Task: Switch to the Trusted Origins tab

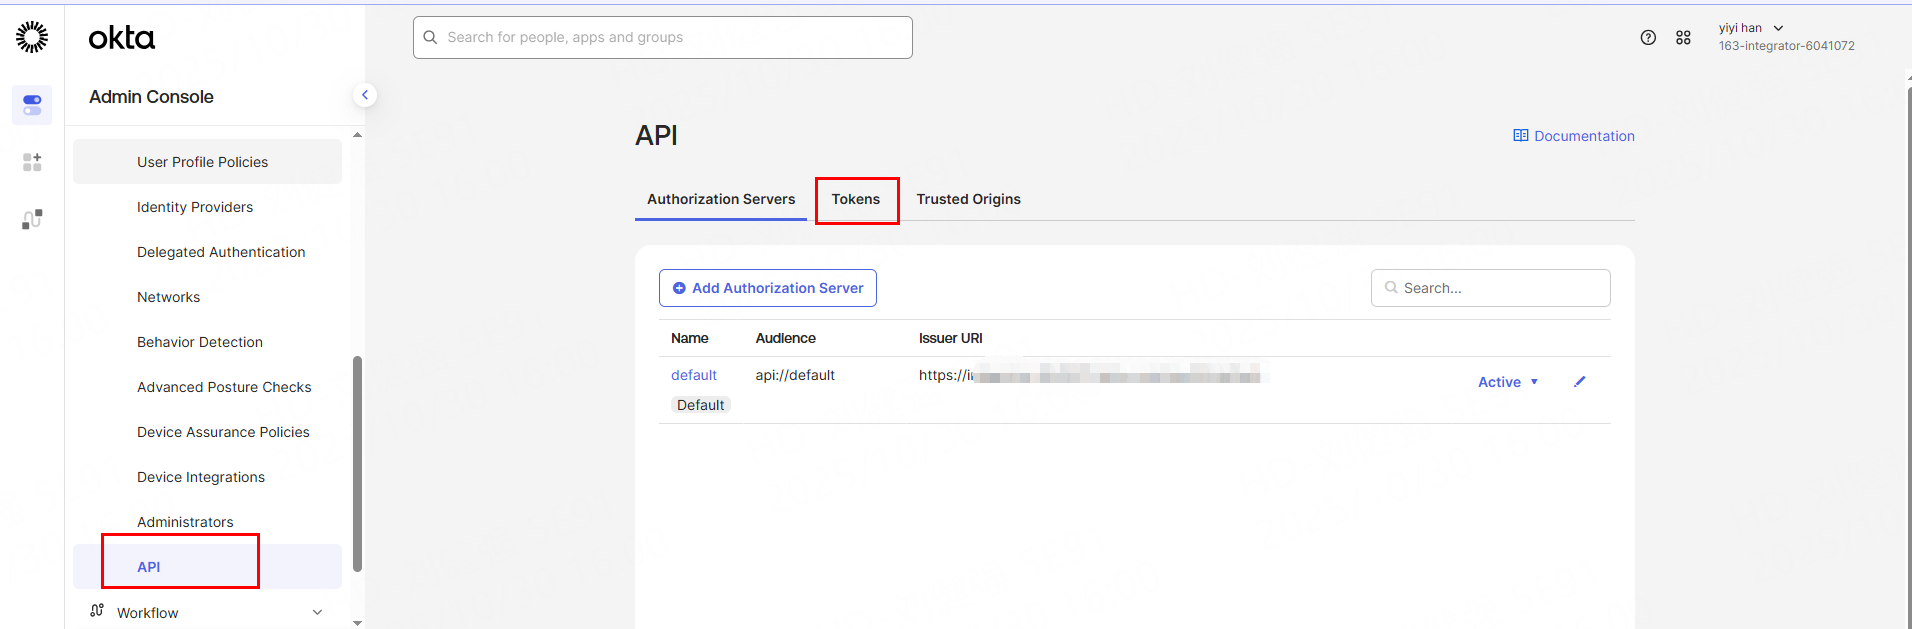Action: click(x=968, y=199)
